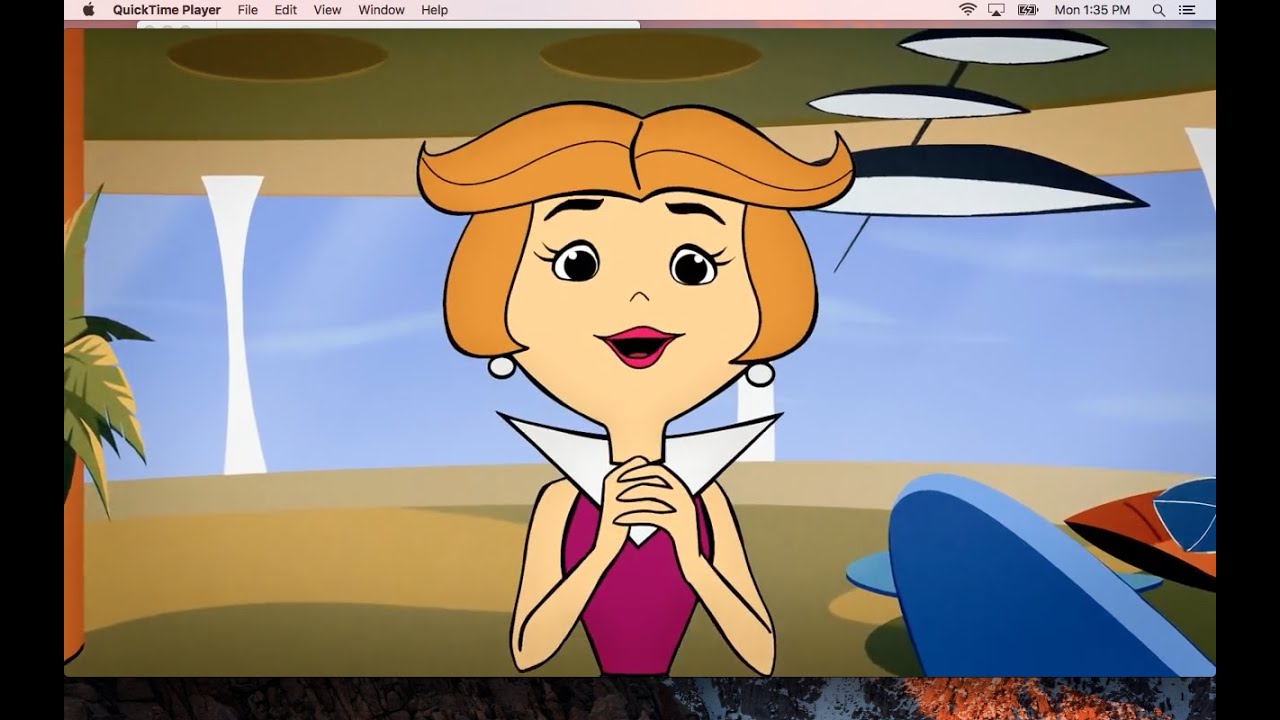Screen dimensions: 1280x720
Task: Open the Window menu
Action: tap(381, 10)
